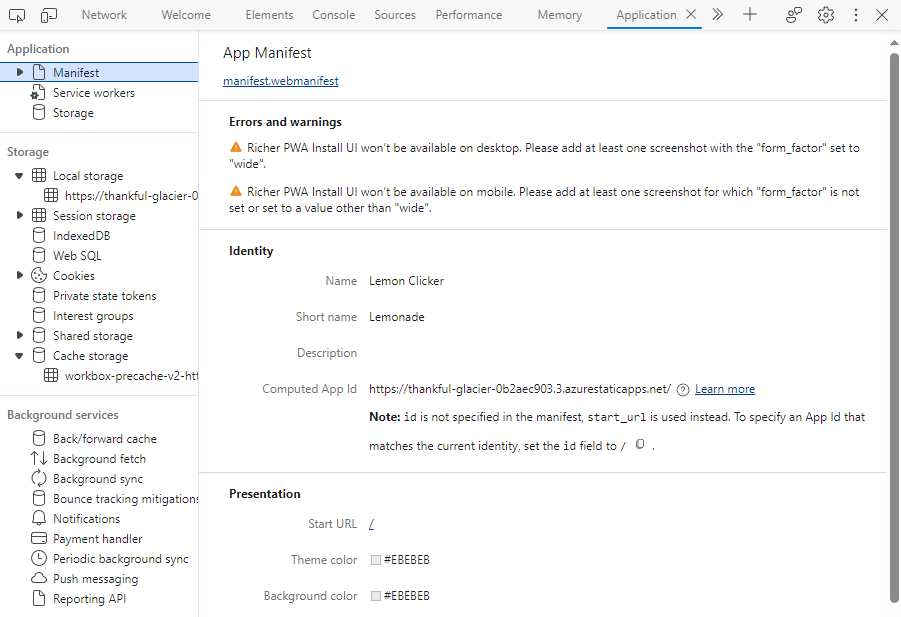Click the Bounce tracking mitigations icon
This screenshot has width=901, height=617.
click(38, 499)
